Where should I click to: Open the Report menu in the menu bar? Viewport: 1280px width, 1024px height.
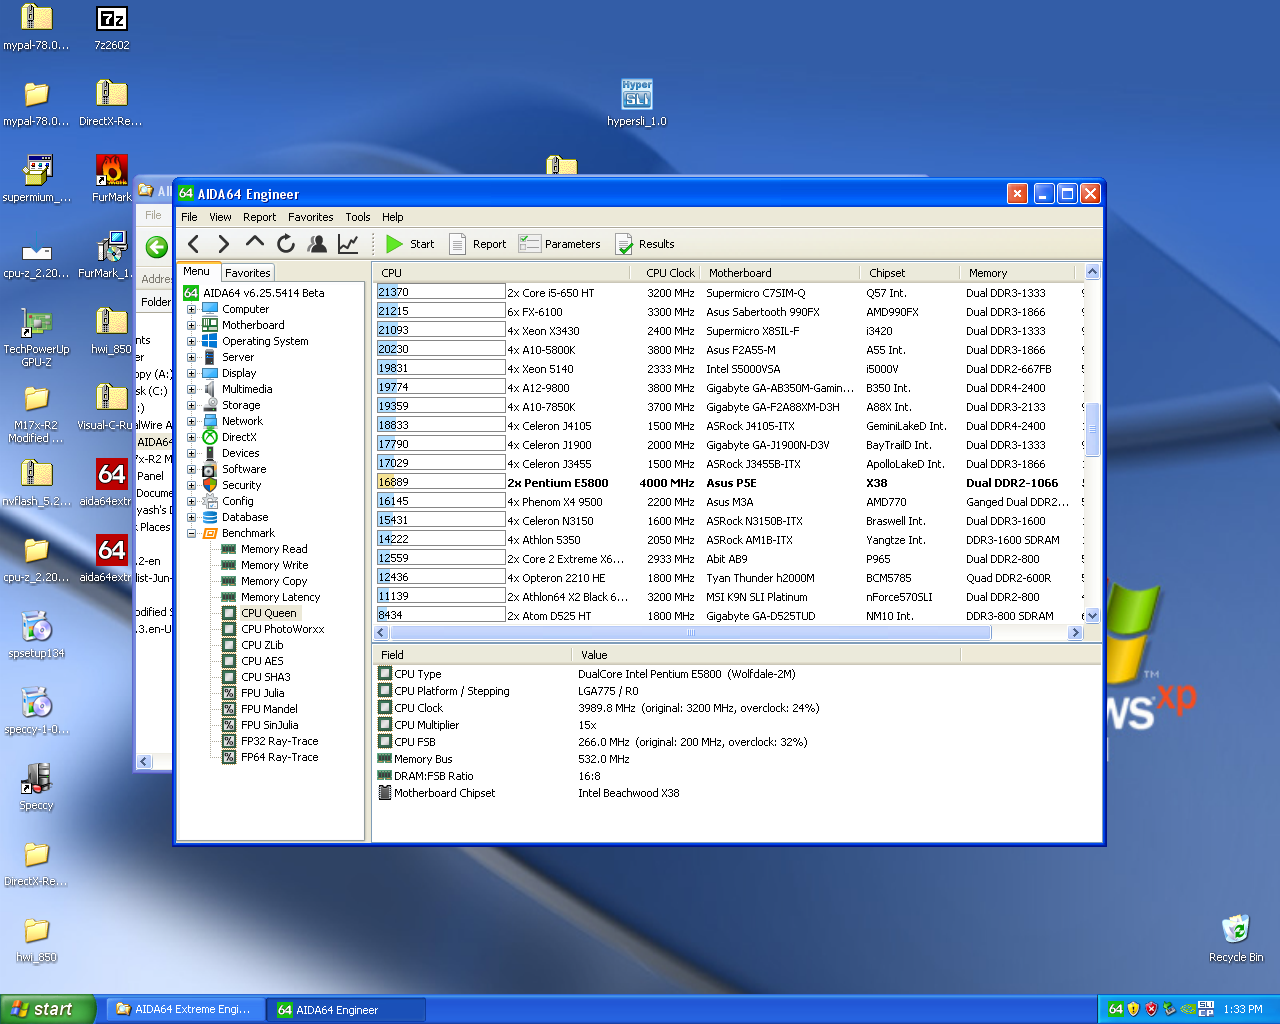coord(259,217)
